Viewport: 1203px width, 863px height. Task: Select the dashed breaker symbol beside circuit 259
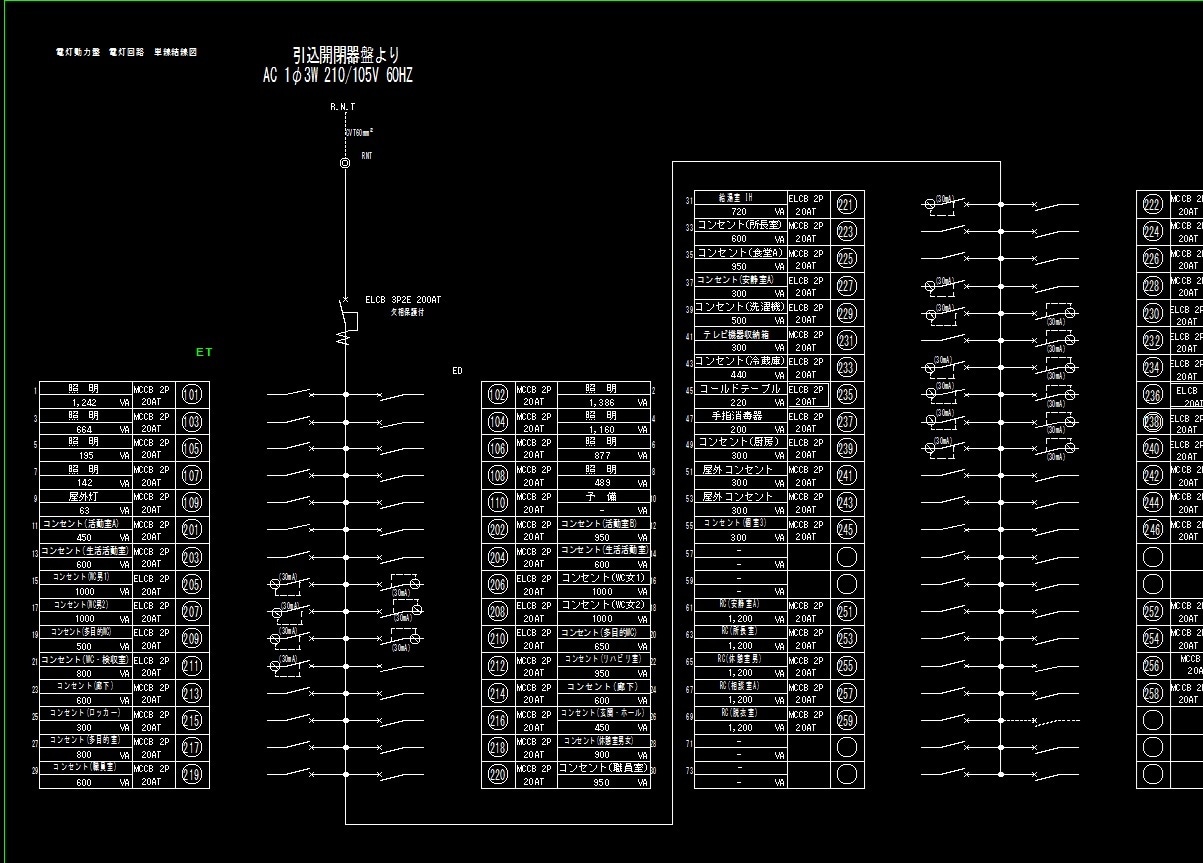[1056, 720]
